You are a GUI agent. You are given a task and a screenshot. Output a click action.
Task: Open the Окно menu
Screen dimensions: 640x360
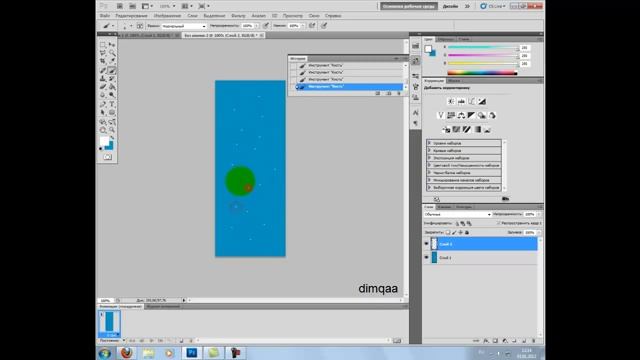tap(314, 16)
